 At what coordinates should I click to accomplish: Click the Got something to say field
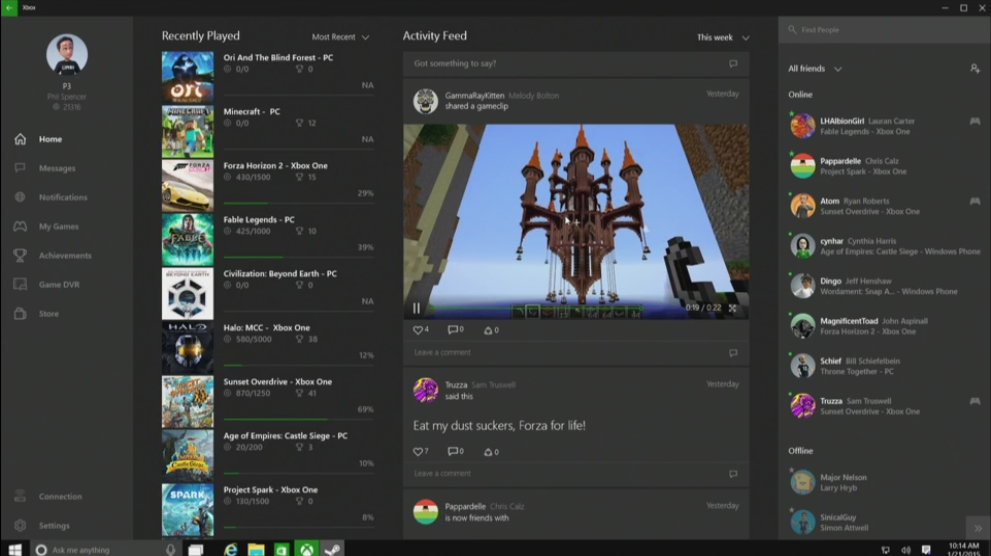click(576, 63)
